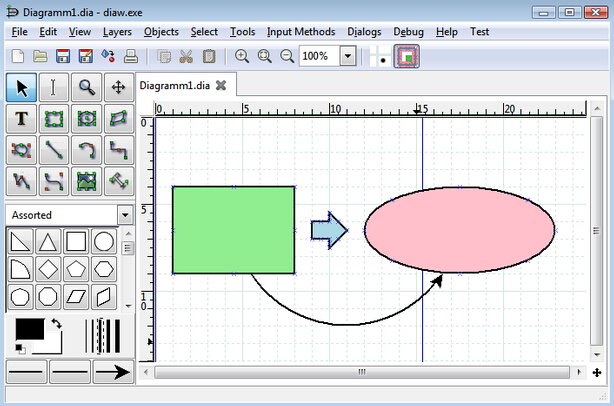Open the Edit menu
This screenshot has height=406, width=614.
pos(48,32)
